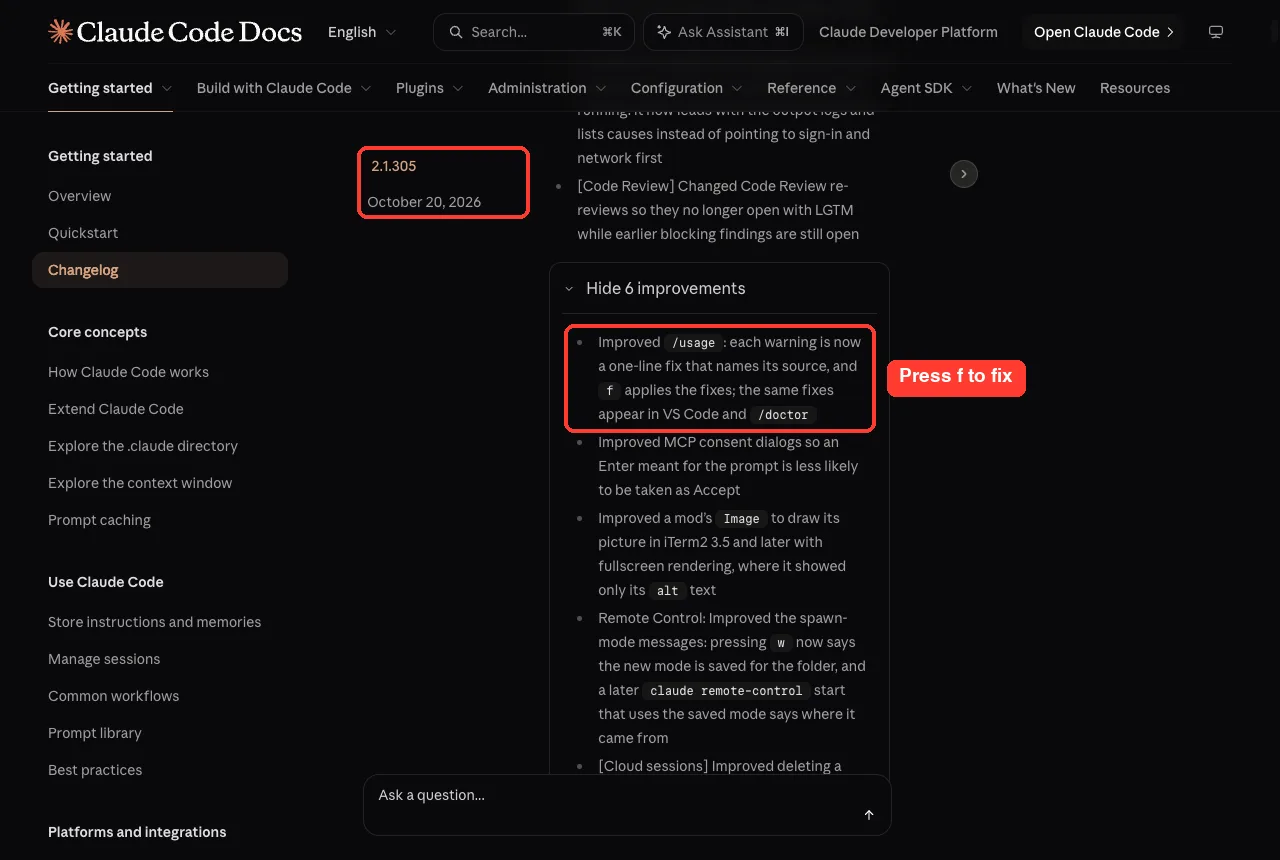Viewport: 1280px width, 860px height.
Task: Open the Common workflows page
Action: click(114, 696)
